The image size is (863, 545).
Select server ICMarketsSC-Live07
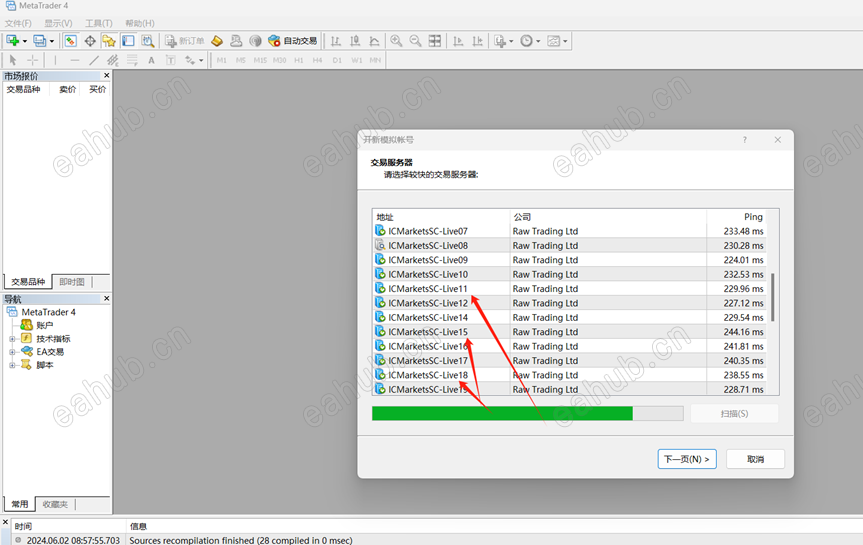[570, 231]
